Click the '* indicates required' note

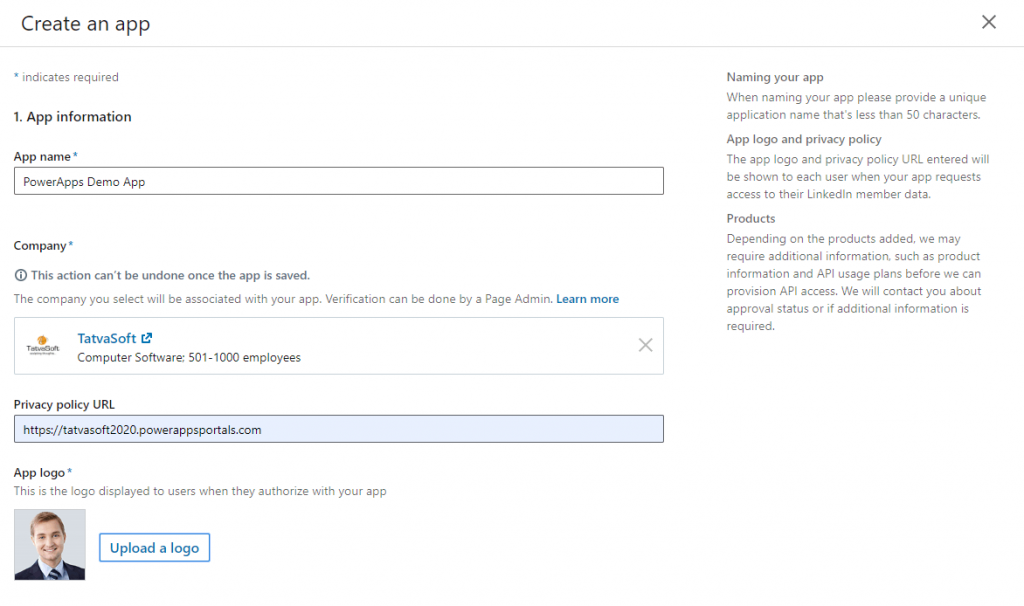tap(66, 77)
